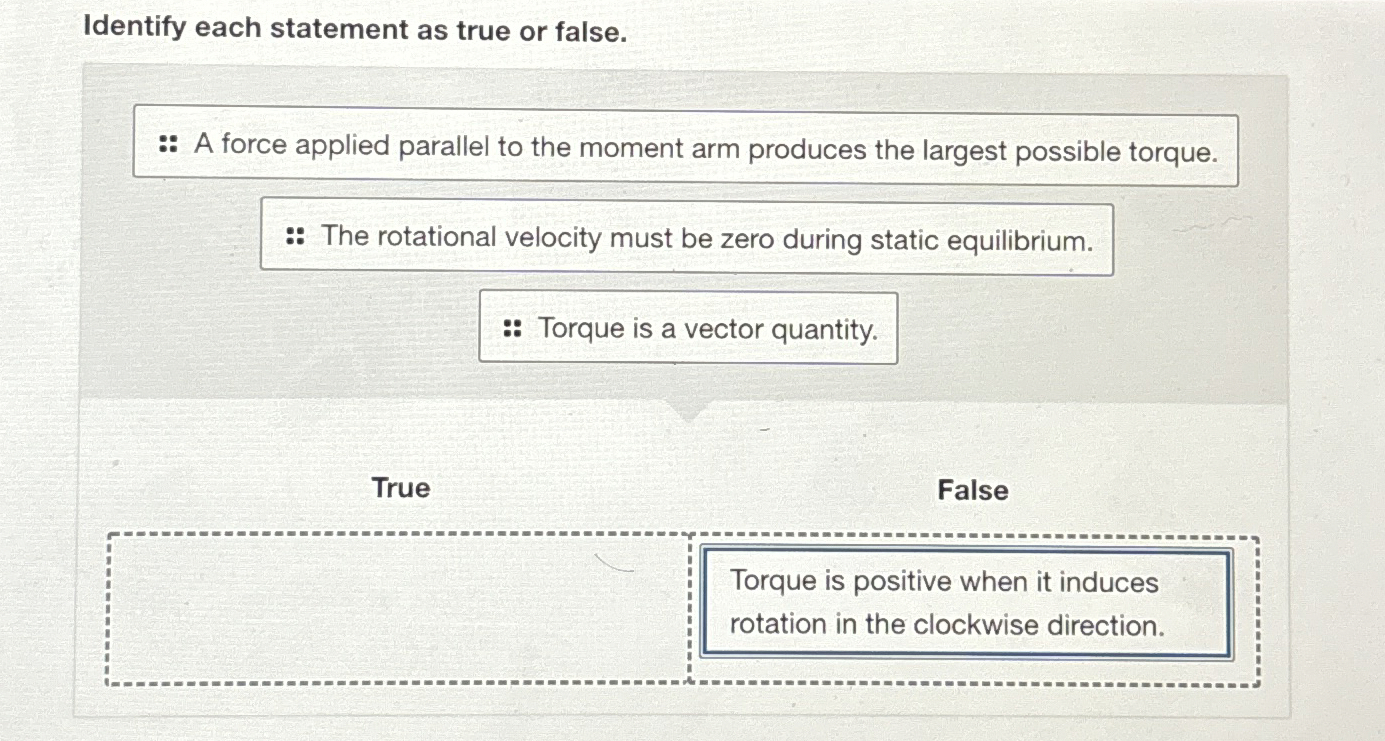Click the drag handle beside the rotational velocity statement

click(293, 237)
